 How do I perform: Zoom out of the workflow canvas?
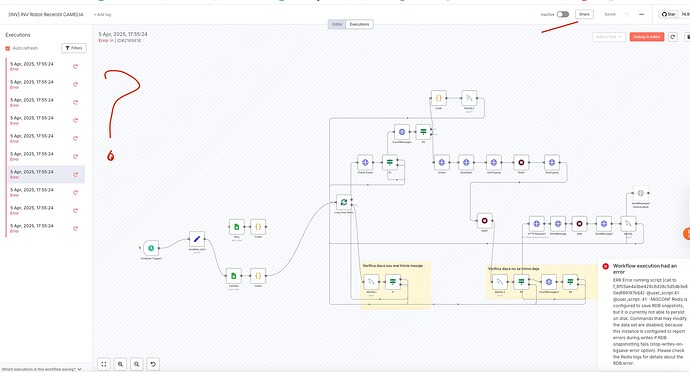click(137, 364)
